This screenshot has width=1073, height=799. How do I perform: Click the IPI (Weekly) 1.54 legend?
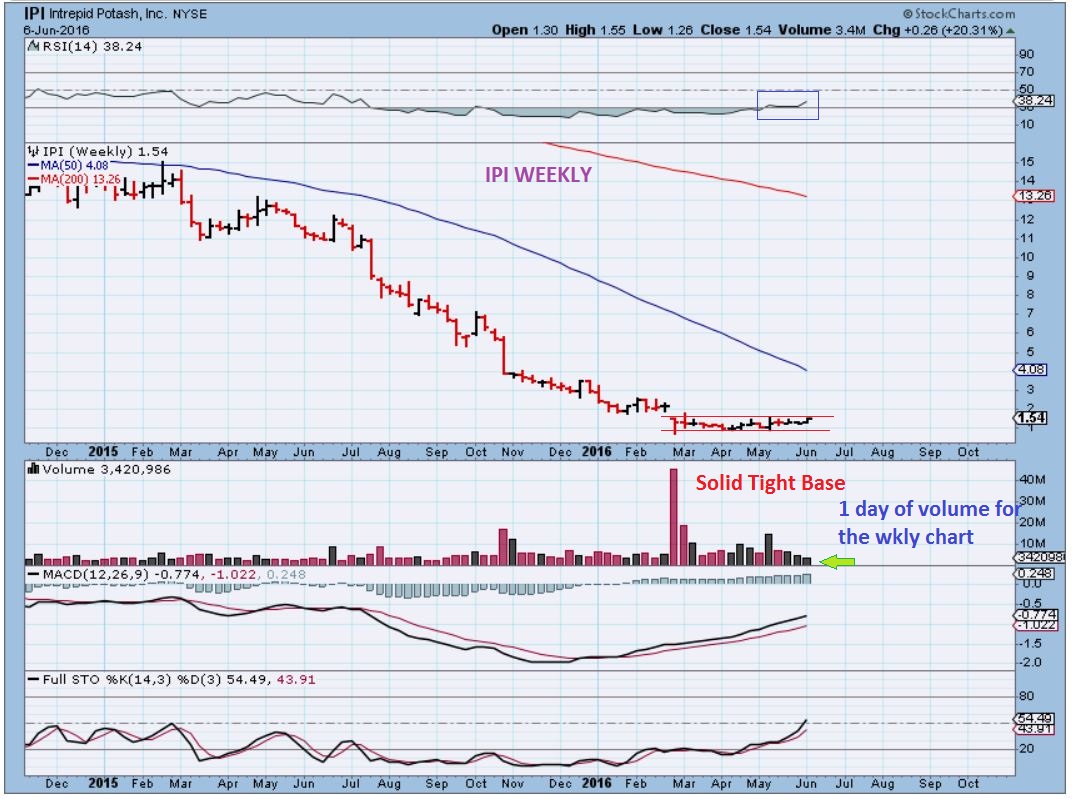tap(105, 151)
